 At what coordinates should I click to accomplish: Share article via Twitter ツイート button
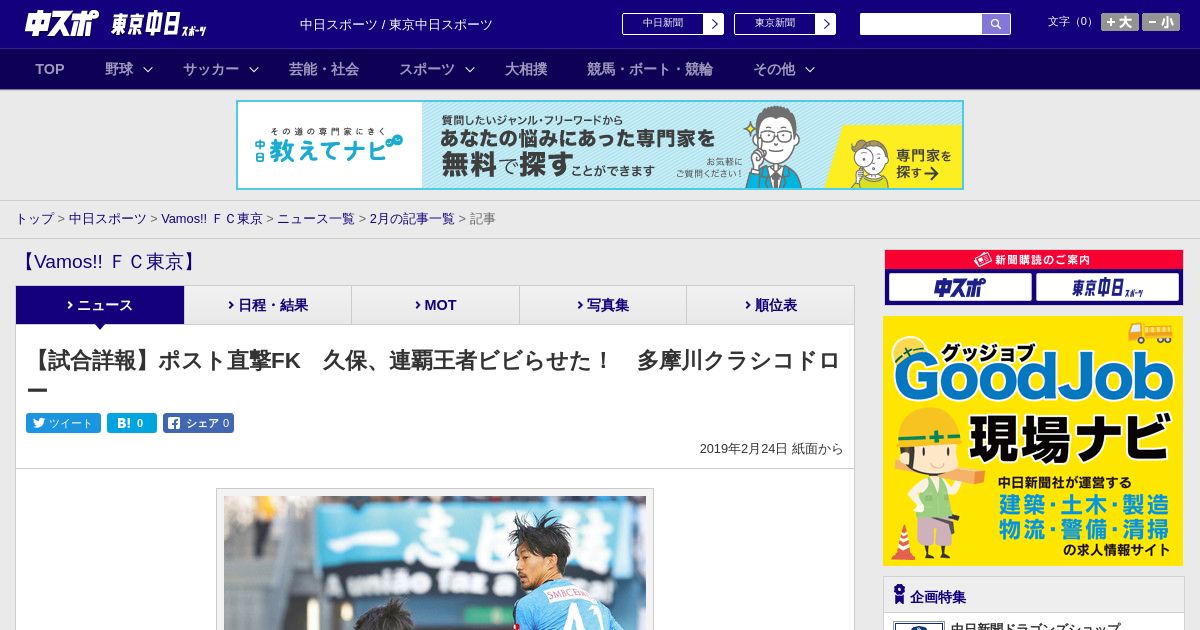[x=63, y=423]
